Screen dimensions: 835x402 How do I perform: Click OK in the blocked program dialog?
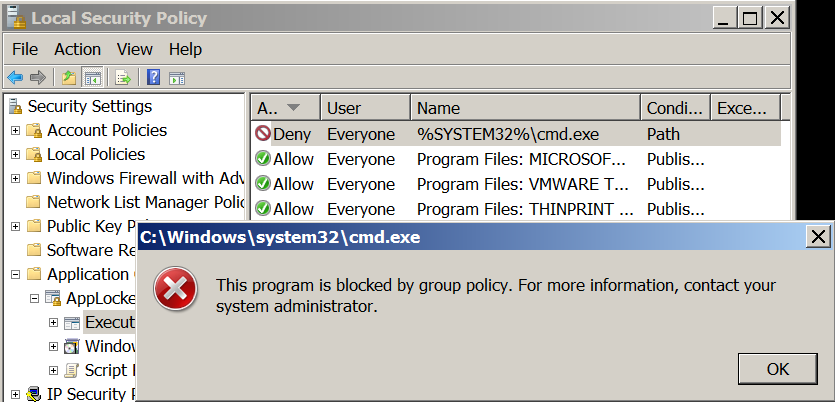pyautogui.click(x=777, y=368)
